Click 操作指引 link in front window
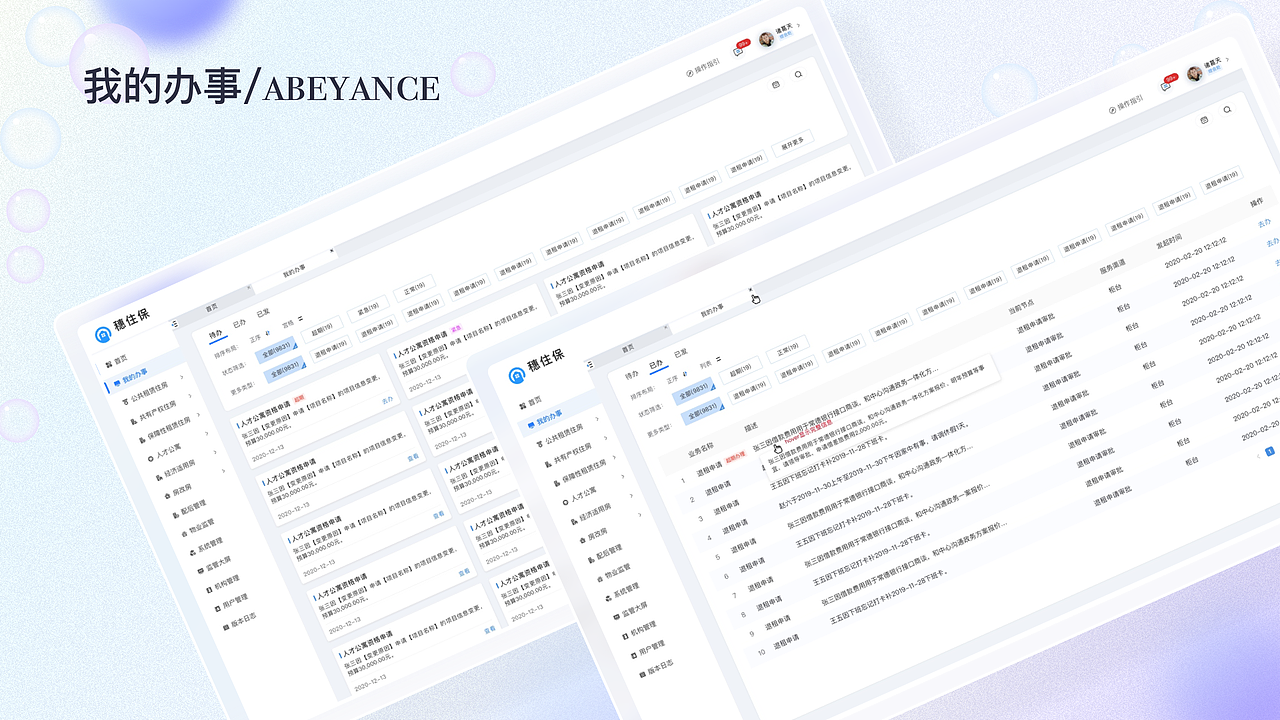1280x720 pixels. pyautogui.click(x=1127, y=104)
